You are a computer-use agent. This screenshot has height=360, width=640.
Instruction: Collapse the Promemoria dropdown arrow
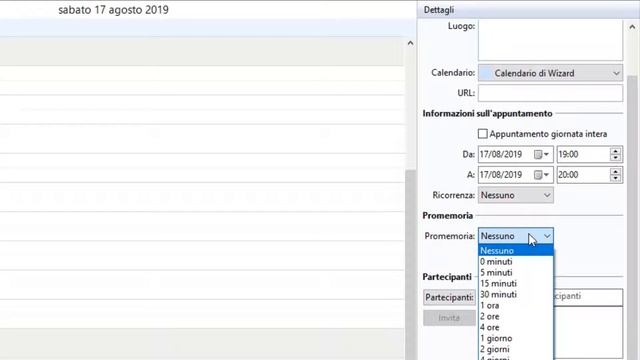pyautogui.click(x=547, y=236)
